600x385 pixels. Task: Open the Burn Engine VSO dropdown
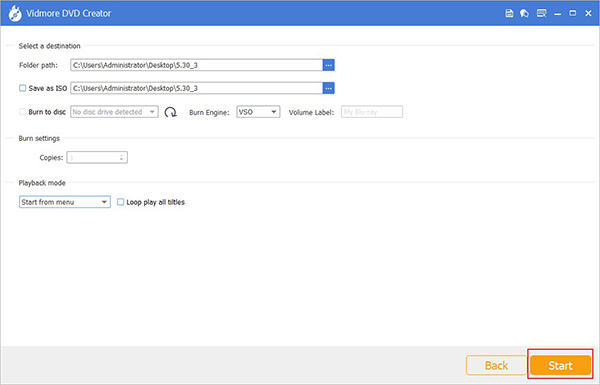(258, 112)
